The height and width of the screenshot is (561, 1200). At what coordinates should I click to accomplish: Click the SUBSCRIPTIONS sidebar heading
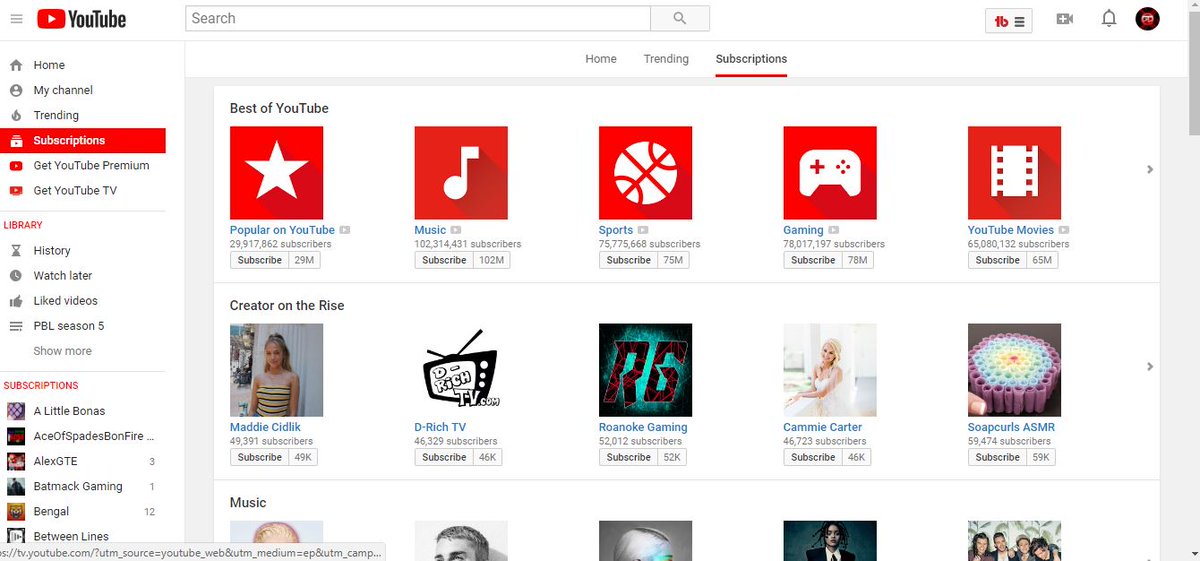pos(41,385)
